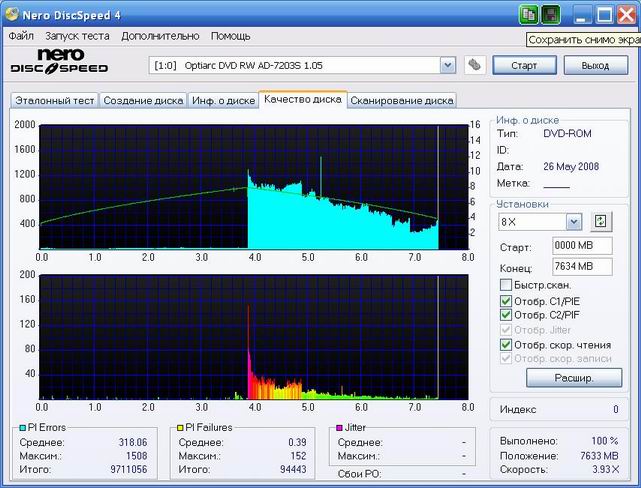Click the Расшир. button
Image resolution: width=641 pixels, height=488 pixels.
(x=560, y=378)
